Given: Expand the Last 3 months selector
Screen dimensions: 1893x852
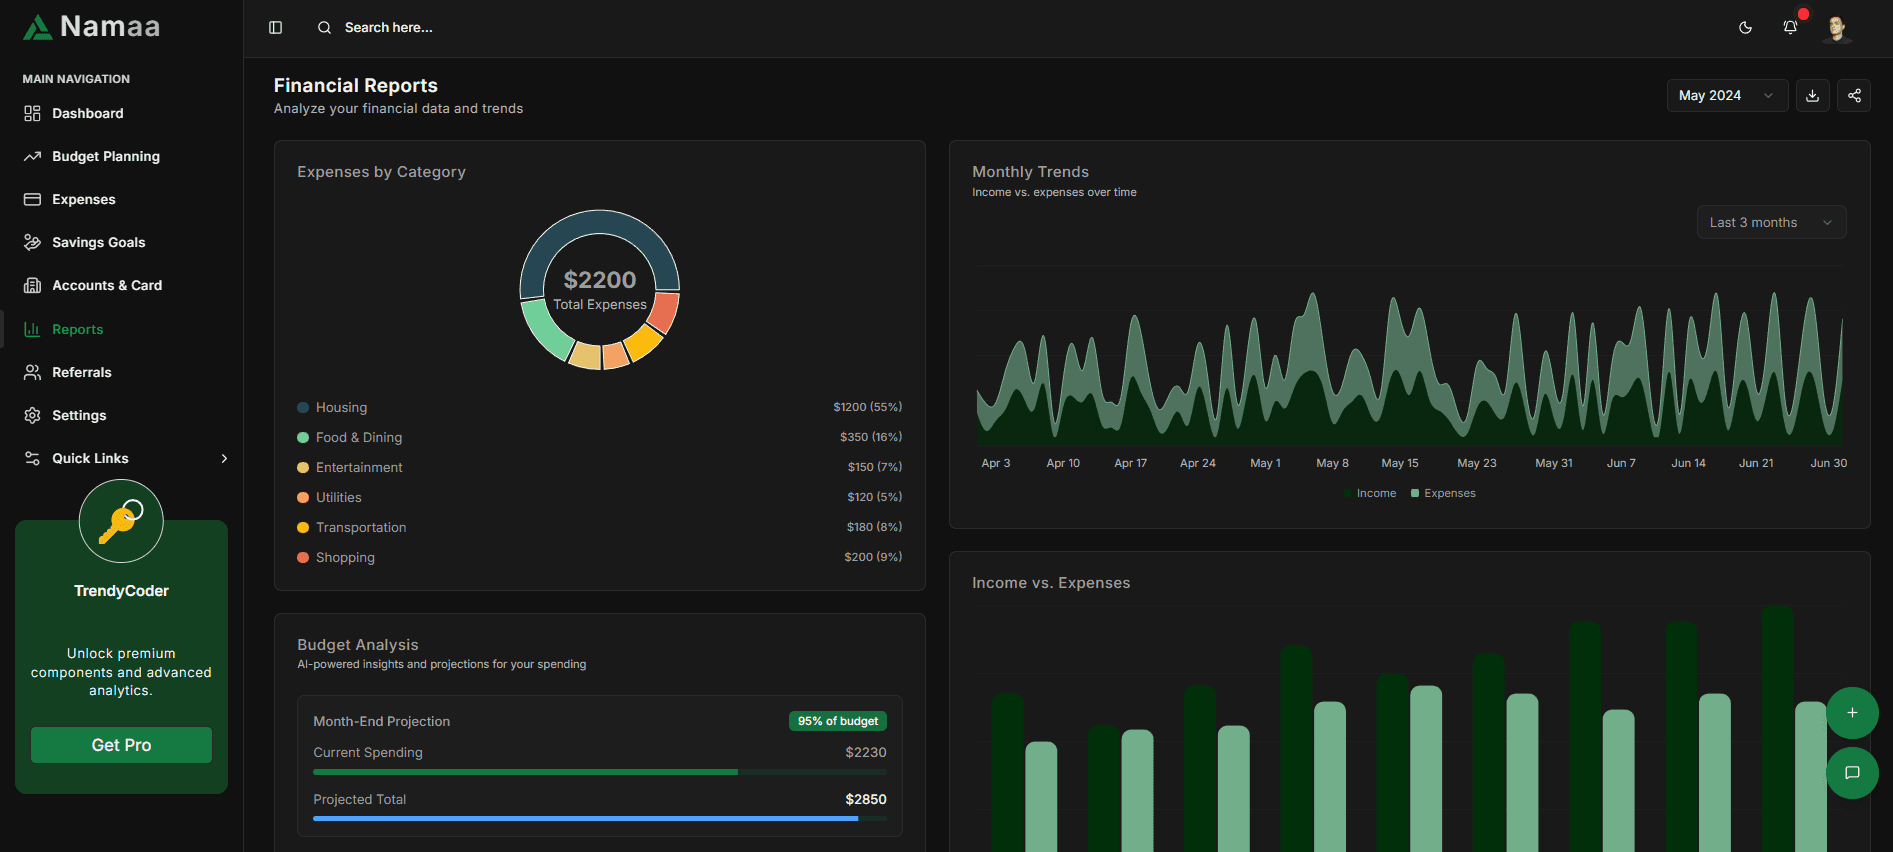Looking at the screenshot, I should (1770, 222).
